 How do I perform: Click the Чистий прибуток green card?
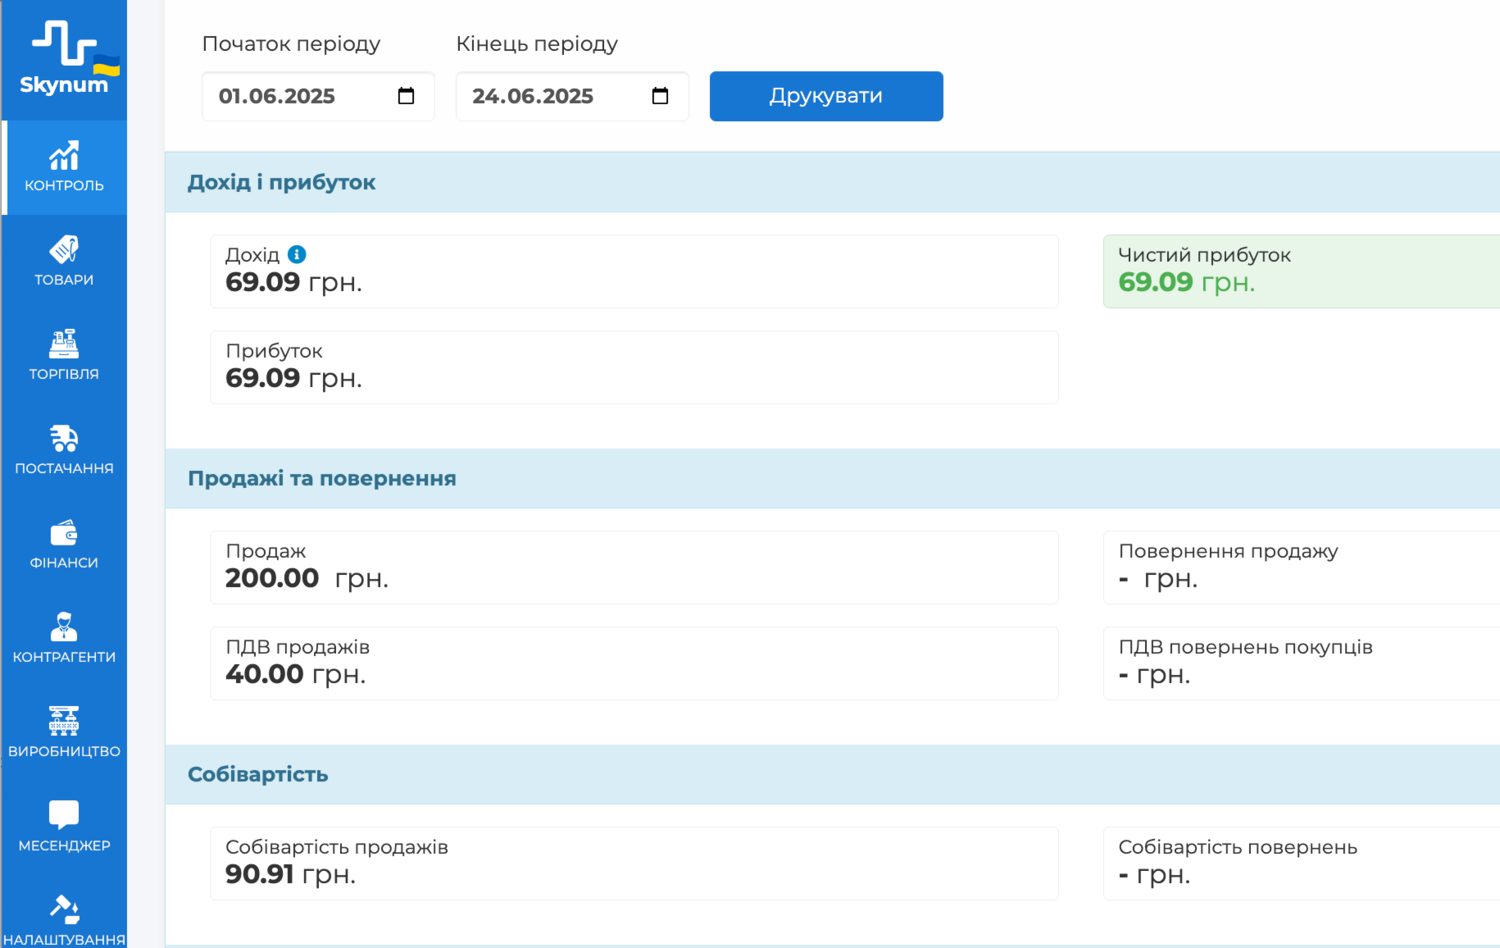coord(1300,271)
